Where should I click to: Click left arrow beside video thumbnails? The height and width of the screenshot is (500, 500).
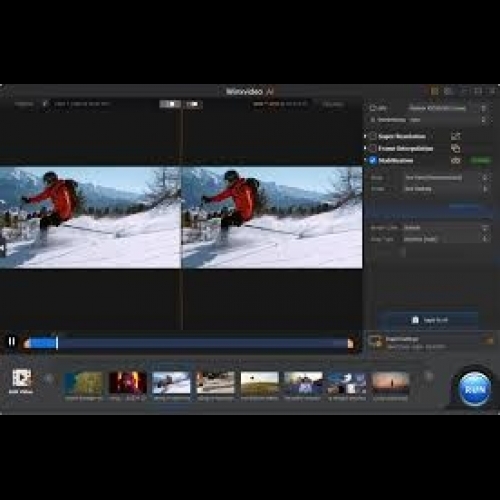[x=50, y=379]
